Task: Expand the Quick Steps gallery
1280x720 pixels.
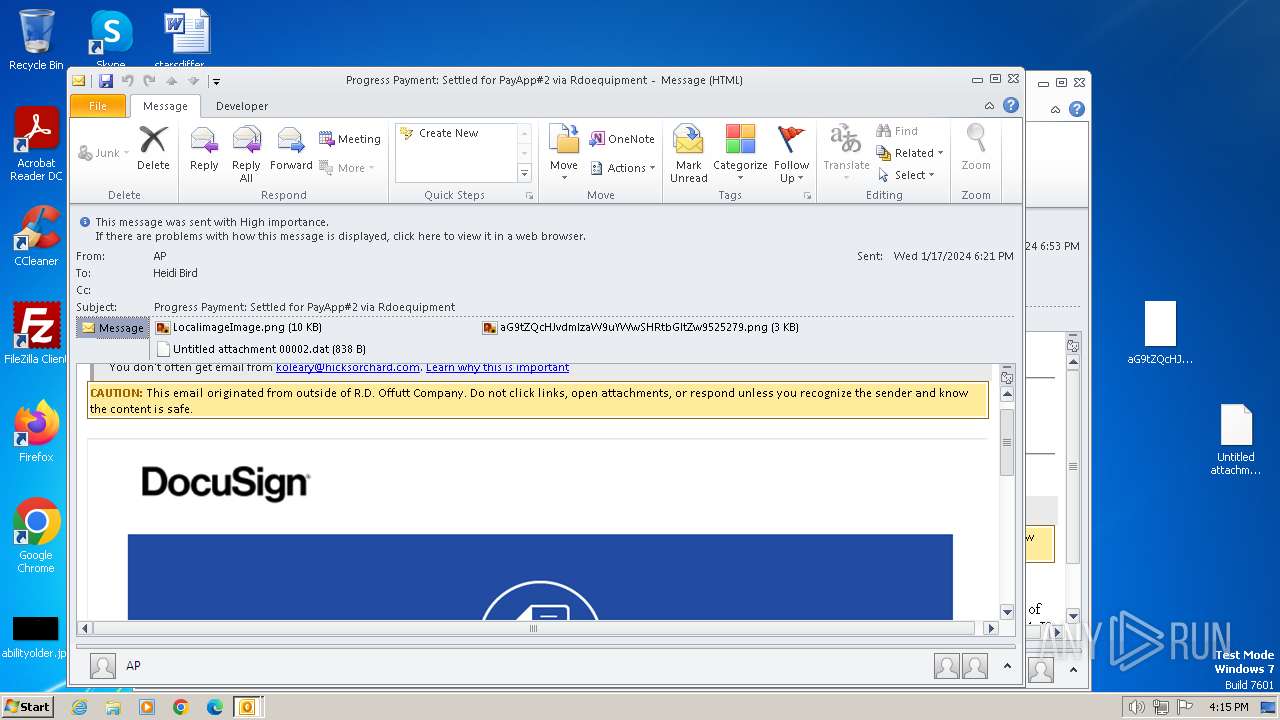Action: [524, 174]
